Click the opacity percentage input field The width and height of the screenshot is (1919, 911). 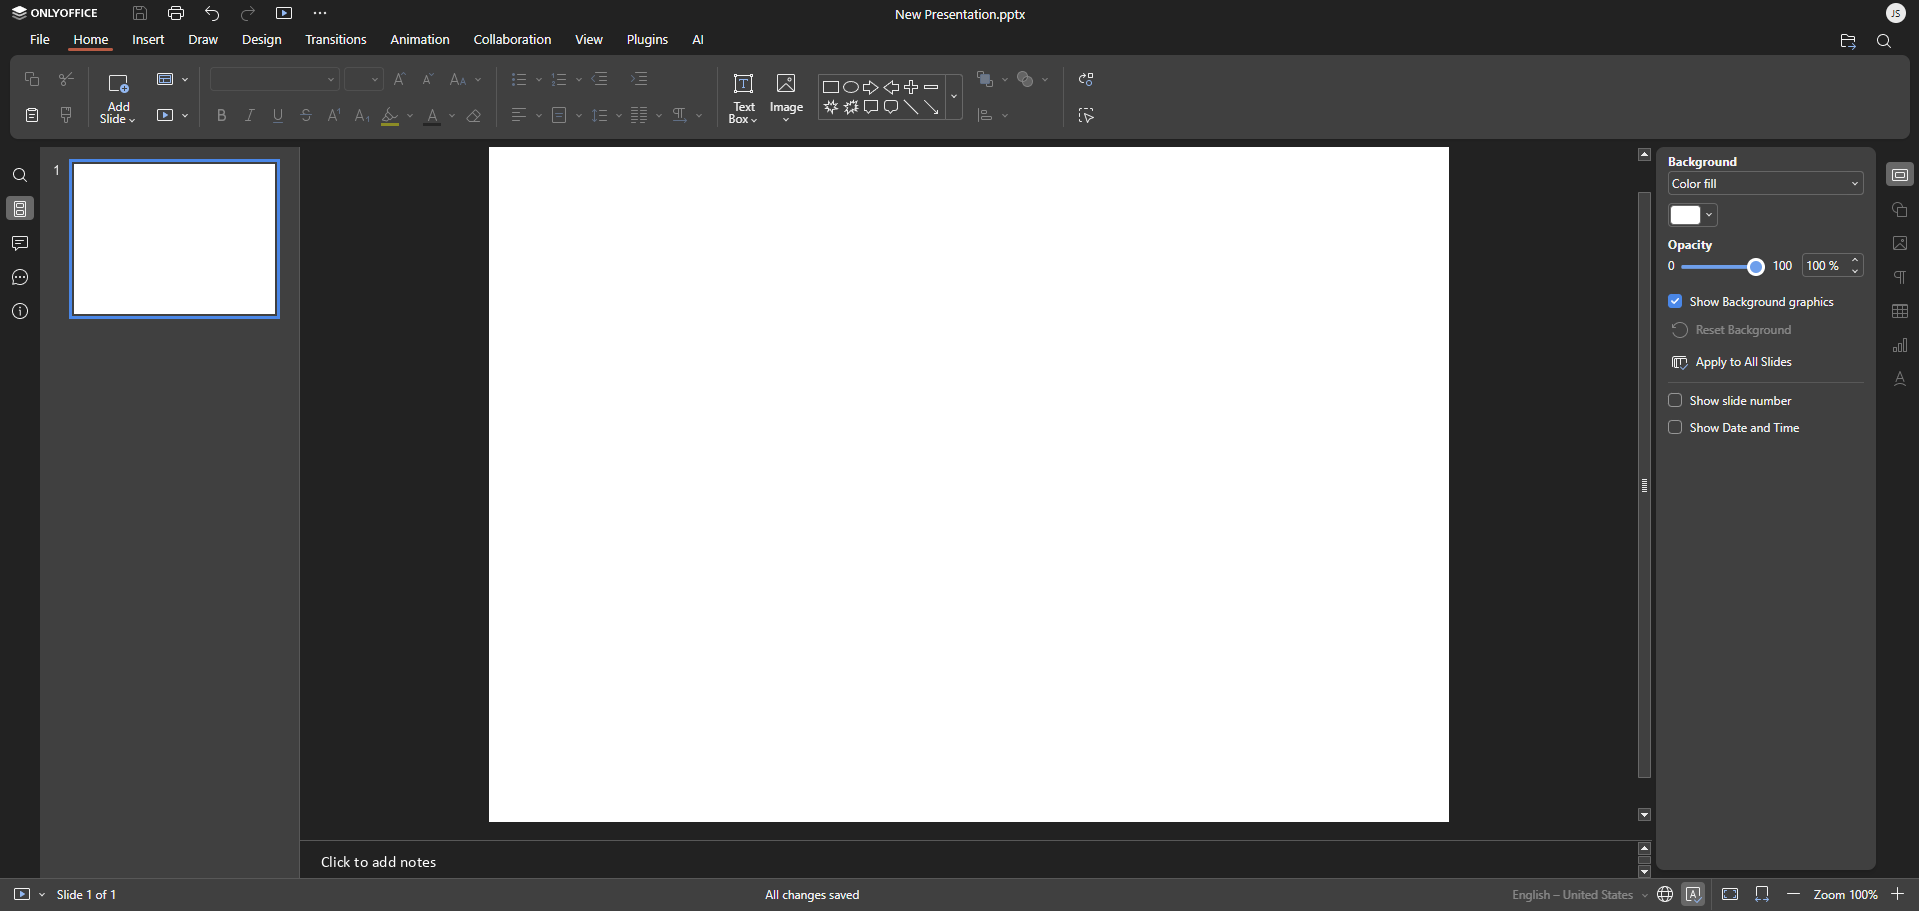point(1824,266)
